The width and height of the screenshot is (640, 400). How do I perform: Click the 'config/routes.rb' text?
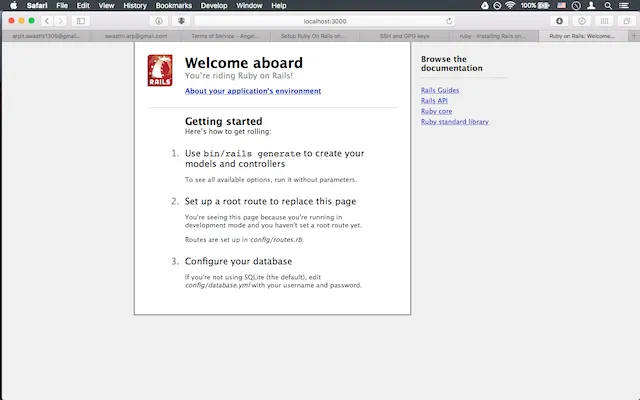point(277,240)
